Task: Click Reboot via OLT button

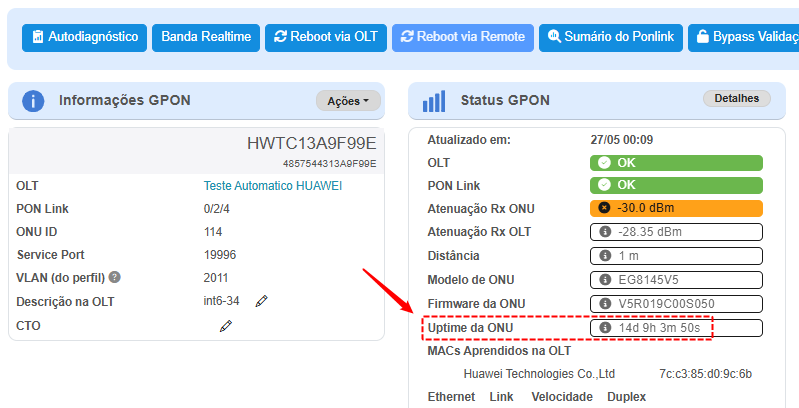Action: coord(326,37)
